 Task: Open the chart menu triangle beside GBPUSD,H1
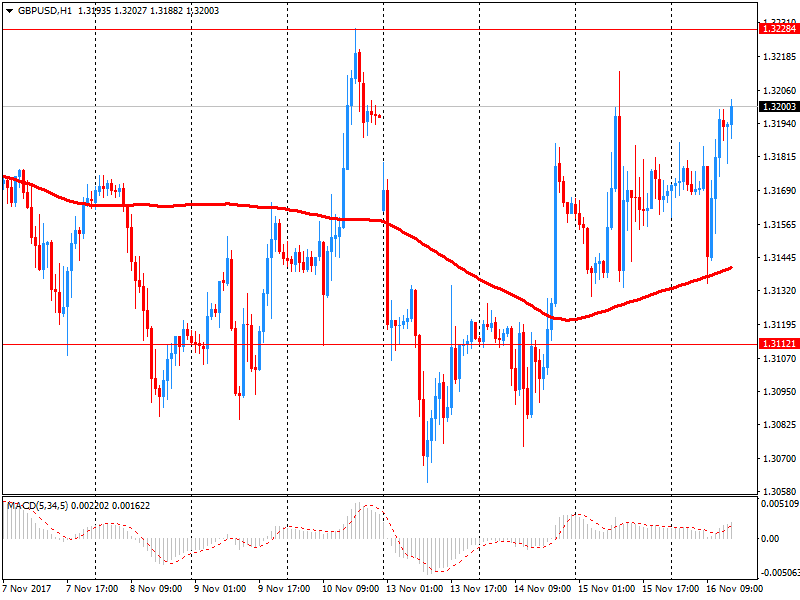click(9, 11)
